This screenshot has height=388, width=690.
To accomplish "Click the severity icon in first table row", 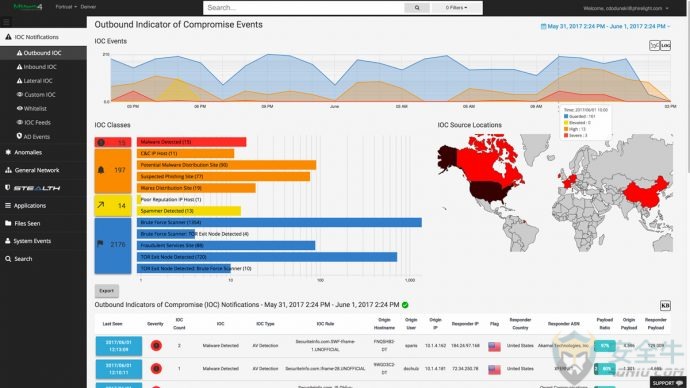I will tap(156, 346).
